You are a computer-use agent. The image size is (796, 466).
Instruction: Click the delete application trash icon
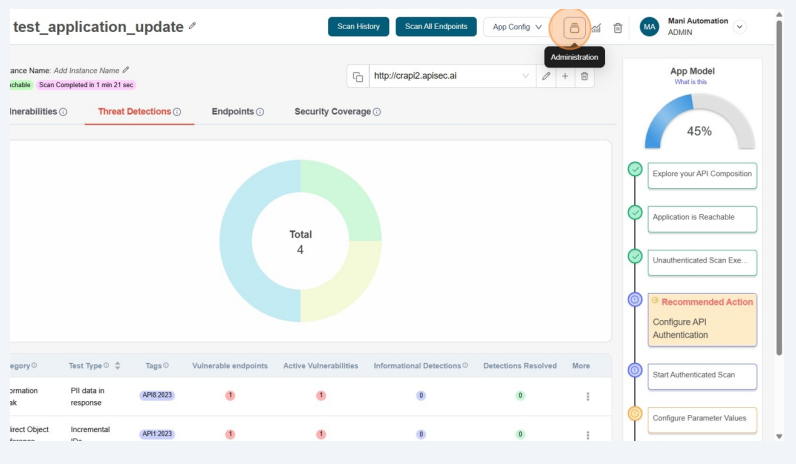click(618, 28)
